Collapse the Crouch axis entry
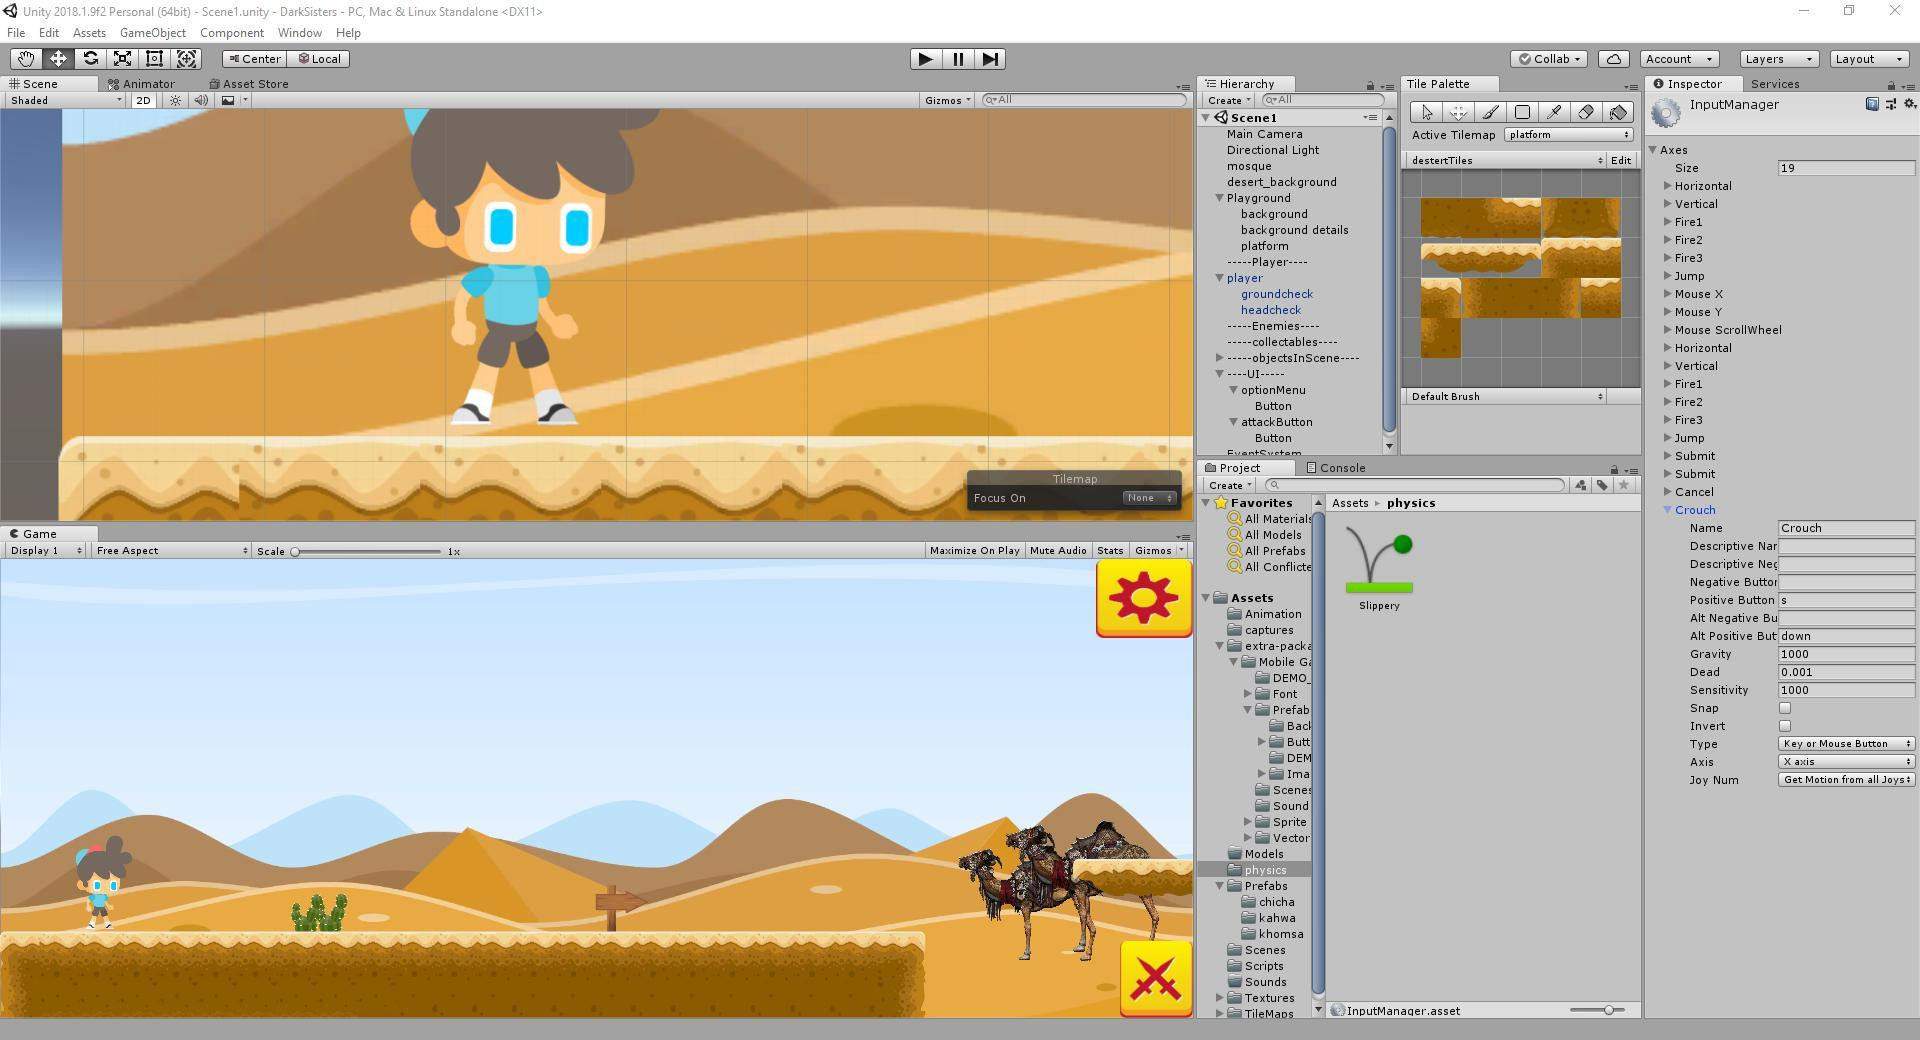Screen dimensions: 1920x1040 point(1668,510)
